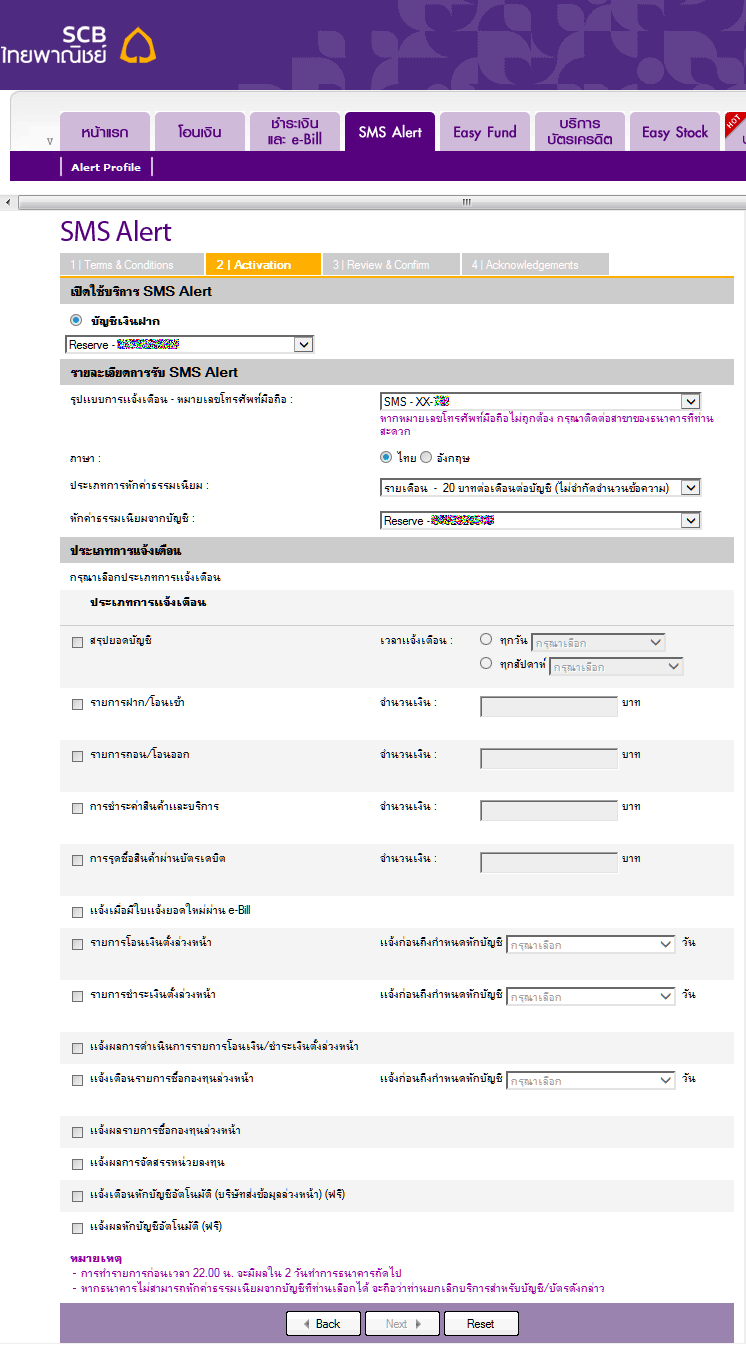This screenshot has height=1350, width=746.
Task: Click the Back button
Action: pyautogui.click(x=323, y=1323)
